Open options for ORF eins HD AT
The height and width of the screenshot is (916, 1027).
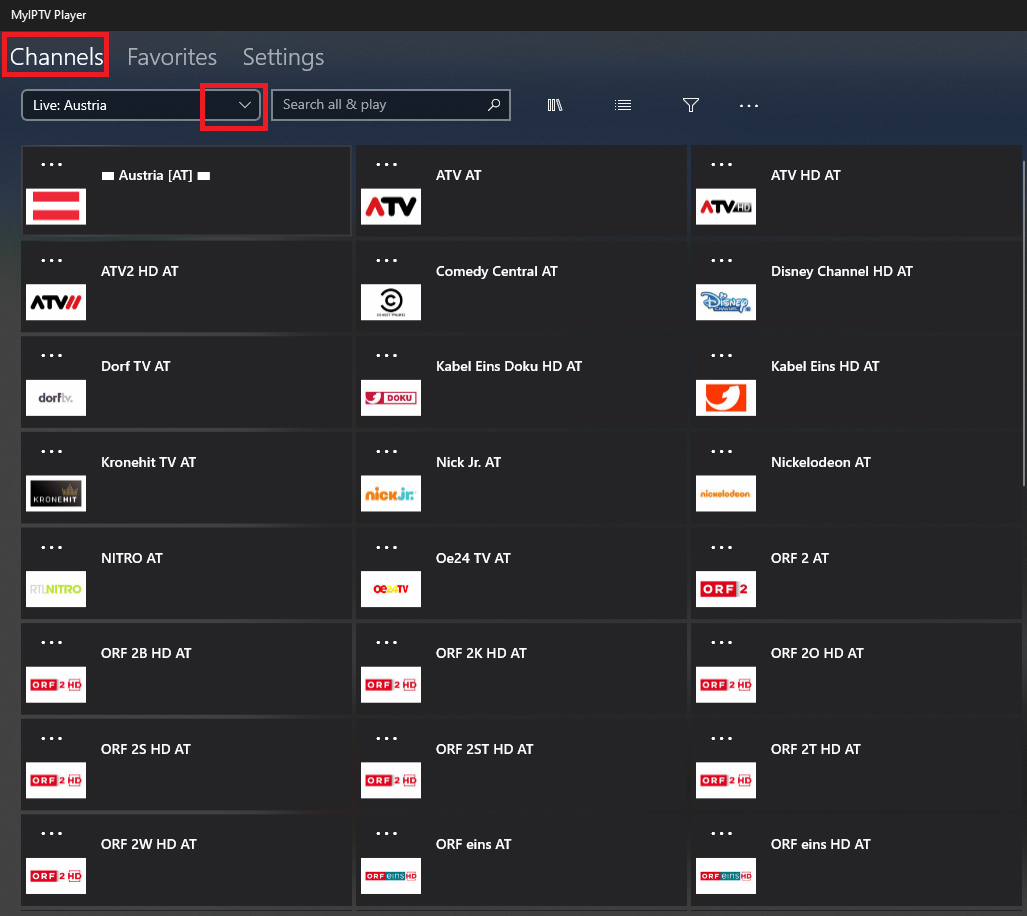[722, 834]
